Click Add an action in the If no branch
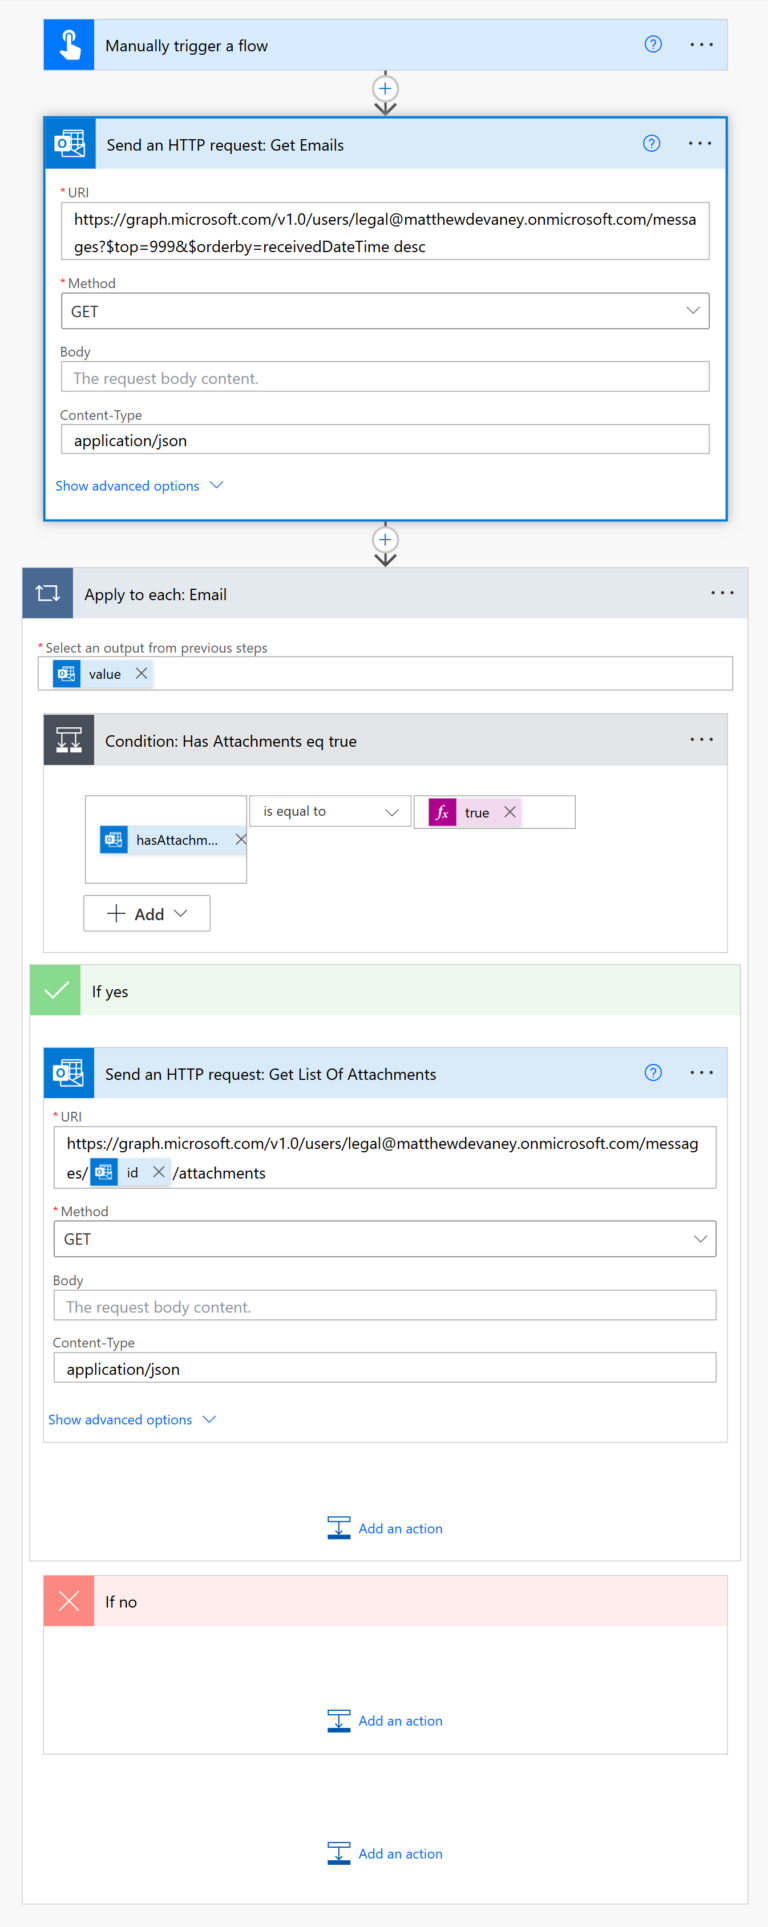768x1927 pixels. pyautogui.click(x=400, y=1720)
